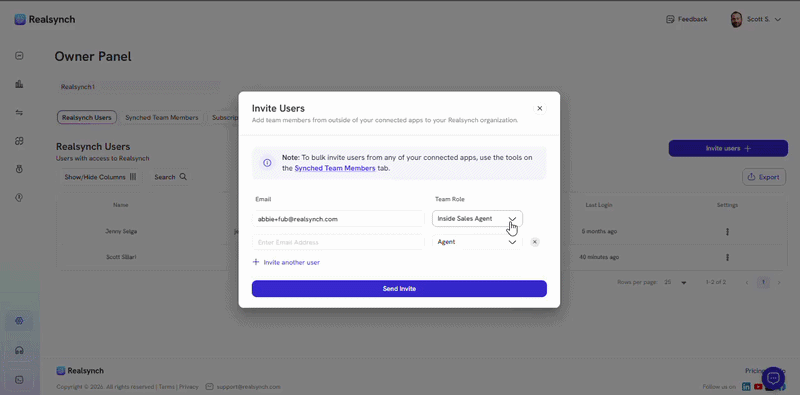Viewport: 800px width, 395px height.
Task: Open the settings kebab menu for Scott Sillari
Action: pyautogui.click(x=728, y=257)
